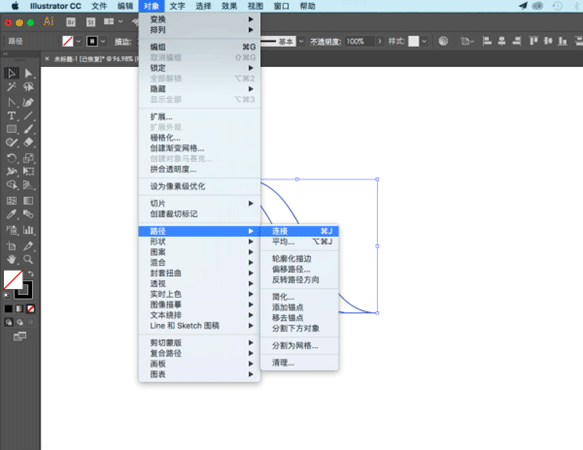This screenshot has width=583, height=450.
Task: Select the Direct Selection tool
Action: [x=28, y=73]
